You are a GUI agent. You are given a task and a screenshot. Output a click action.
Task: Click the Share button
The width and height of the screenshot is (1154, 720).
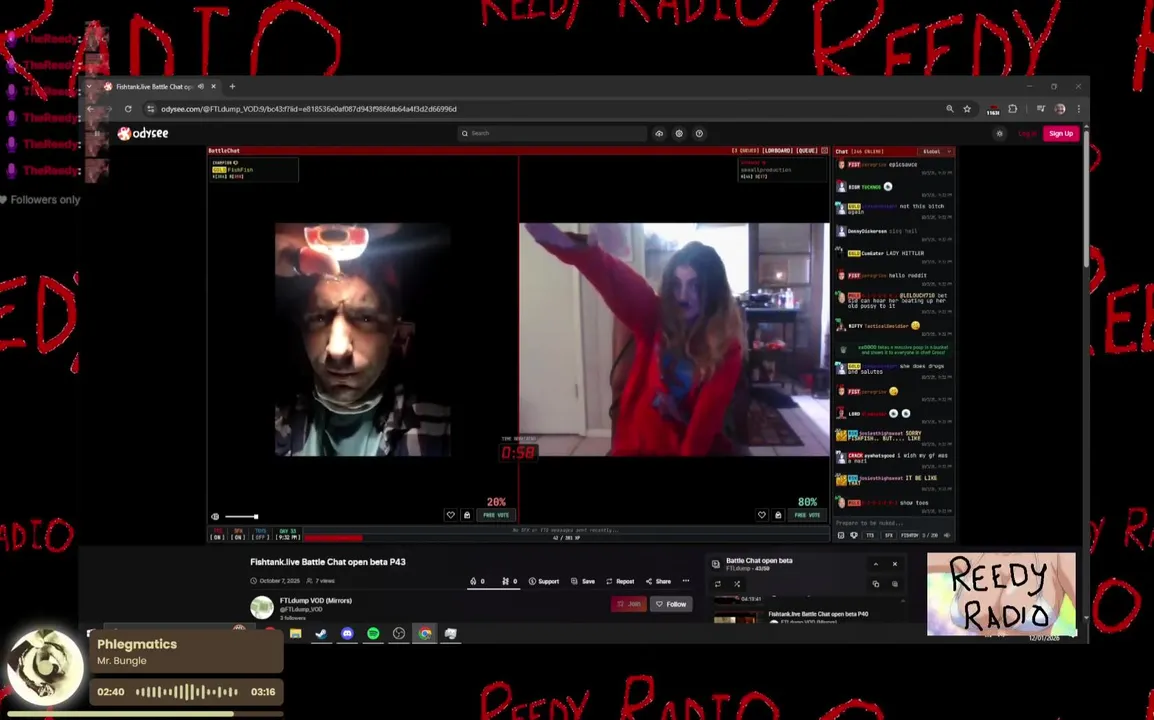[x=659, y=581]
